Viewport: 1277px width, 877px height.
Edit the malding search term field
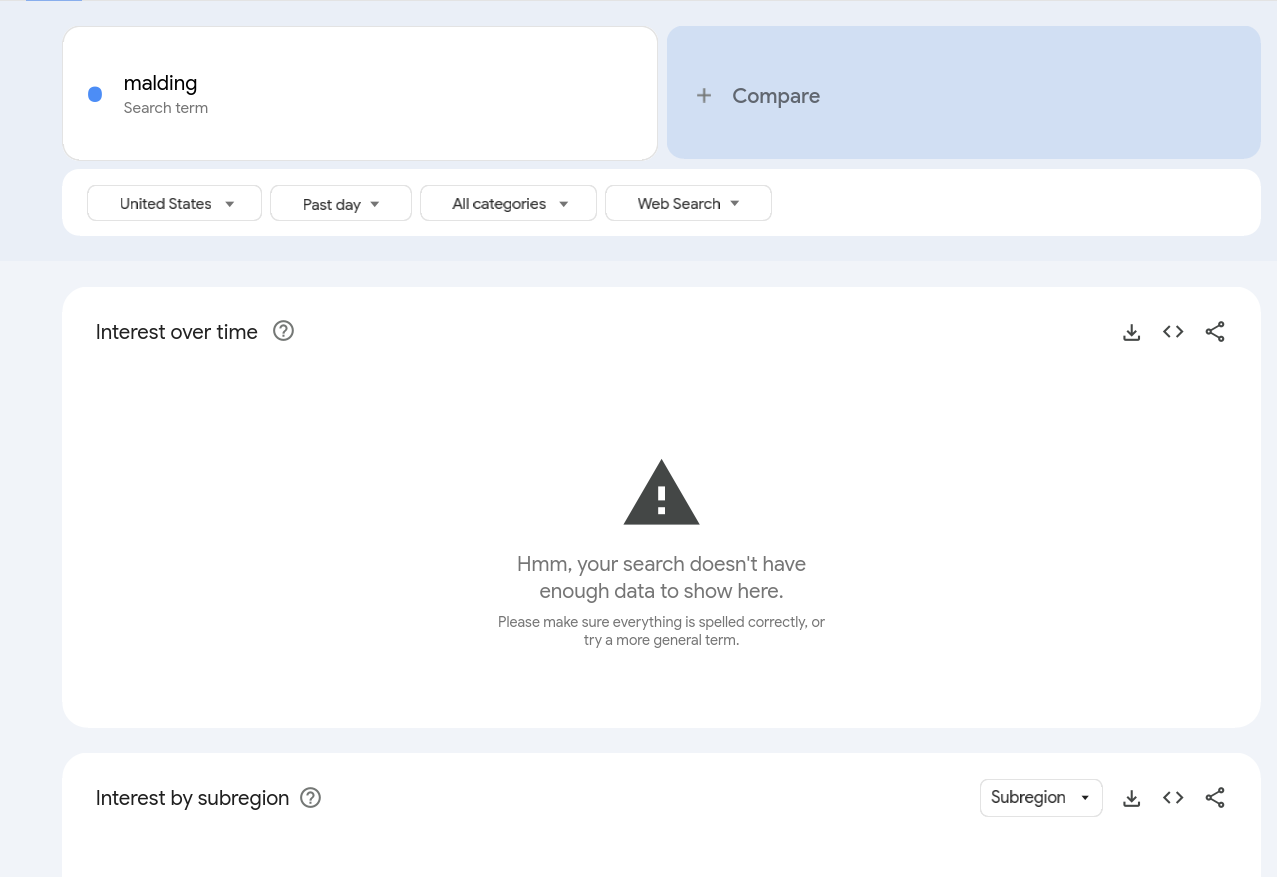click(x=360, y=93)
